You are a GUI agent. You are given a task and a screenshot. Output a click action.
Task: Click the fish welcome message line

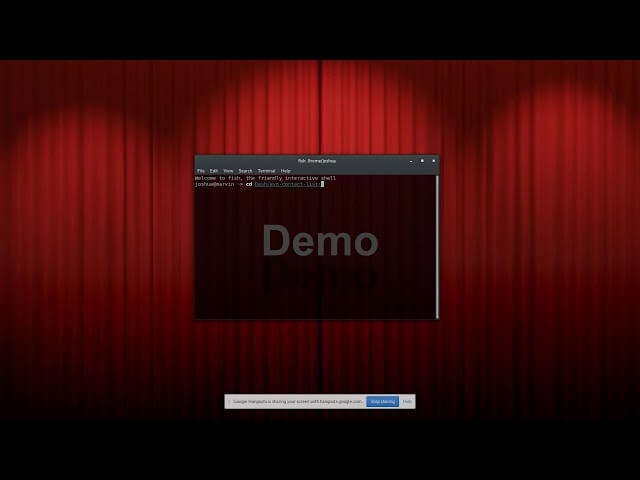265,178
